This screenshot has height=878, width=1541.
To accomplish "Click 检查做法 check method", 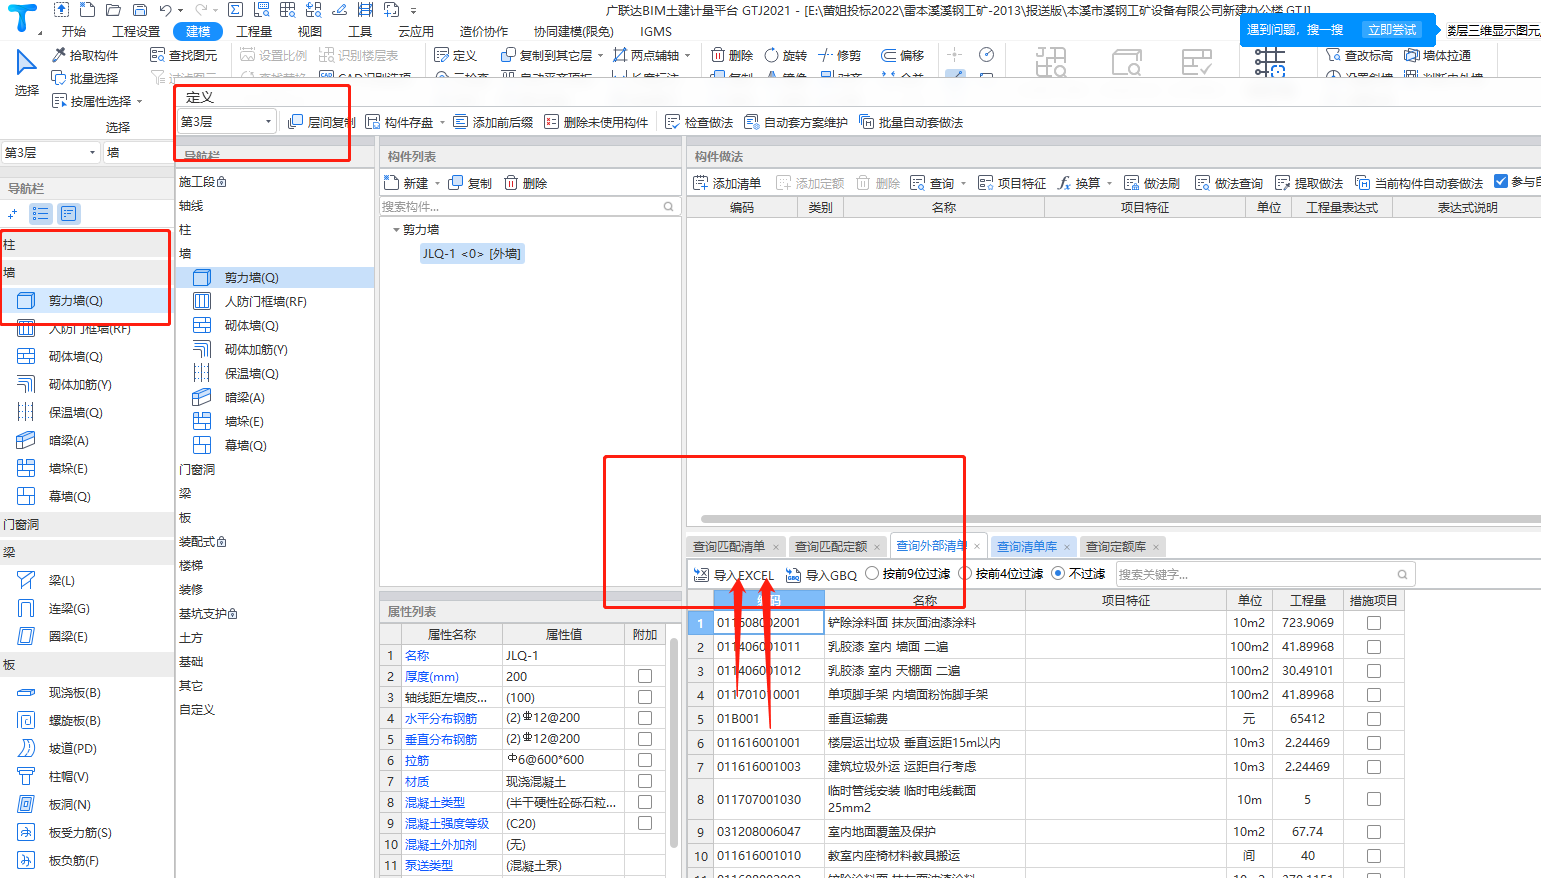I will (x=699, y=122).
